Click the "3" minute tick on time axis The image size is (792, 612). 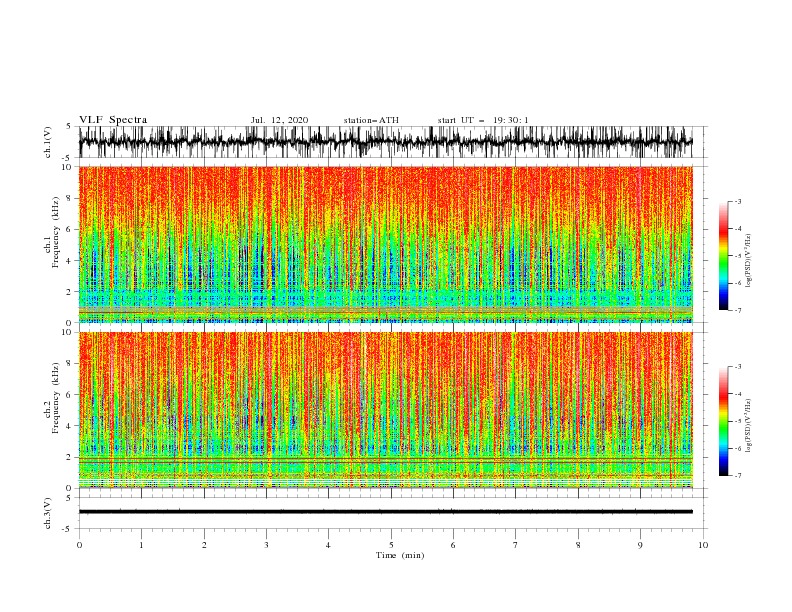tap(266, 545)
